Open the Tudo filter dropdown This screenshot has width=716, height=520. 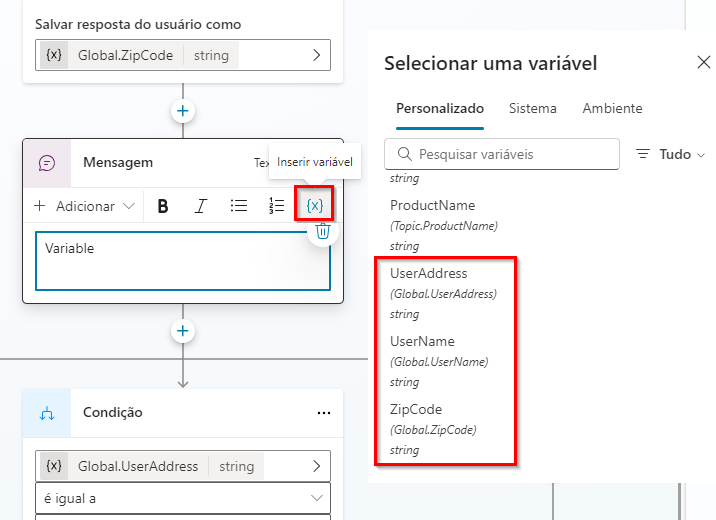tap(671, 154)
